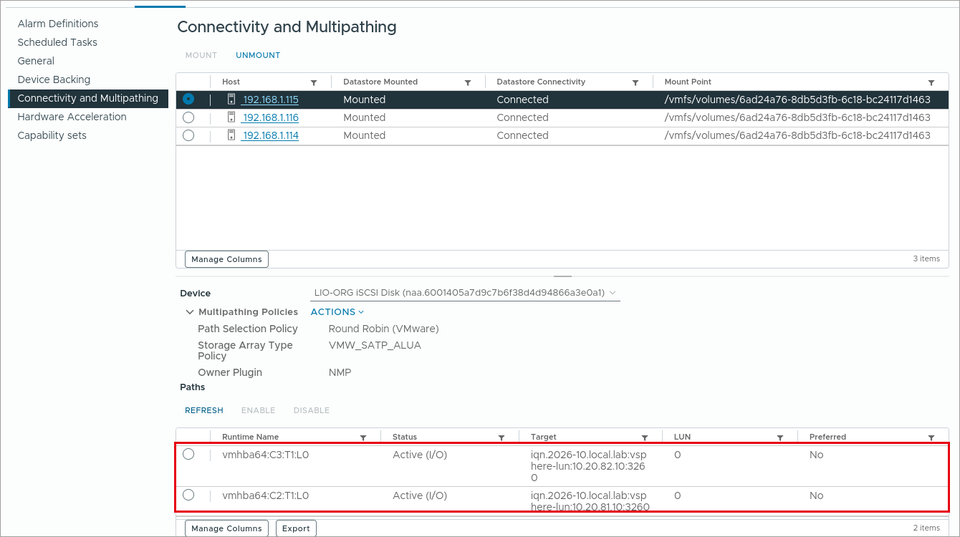Open filter for Host column
The height and width of the screenshot is (537, 960).
click(313, 82)
